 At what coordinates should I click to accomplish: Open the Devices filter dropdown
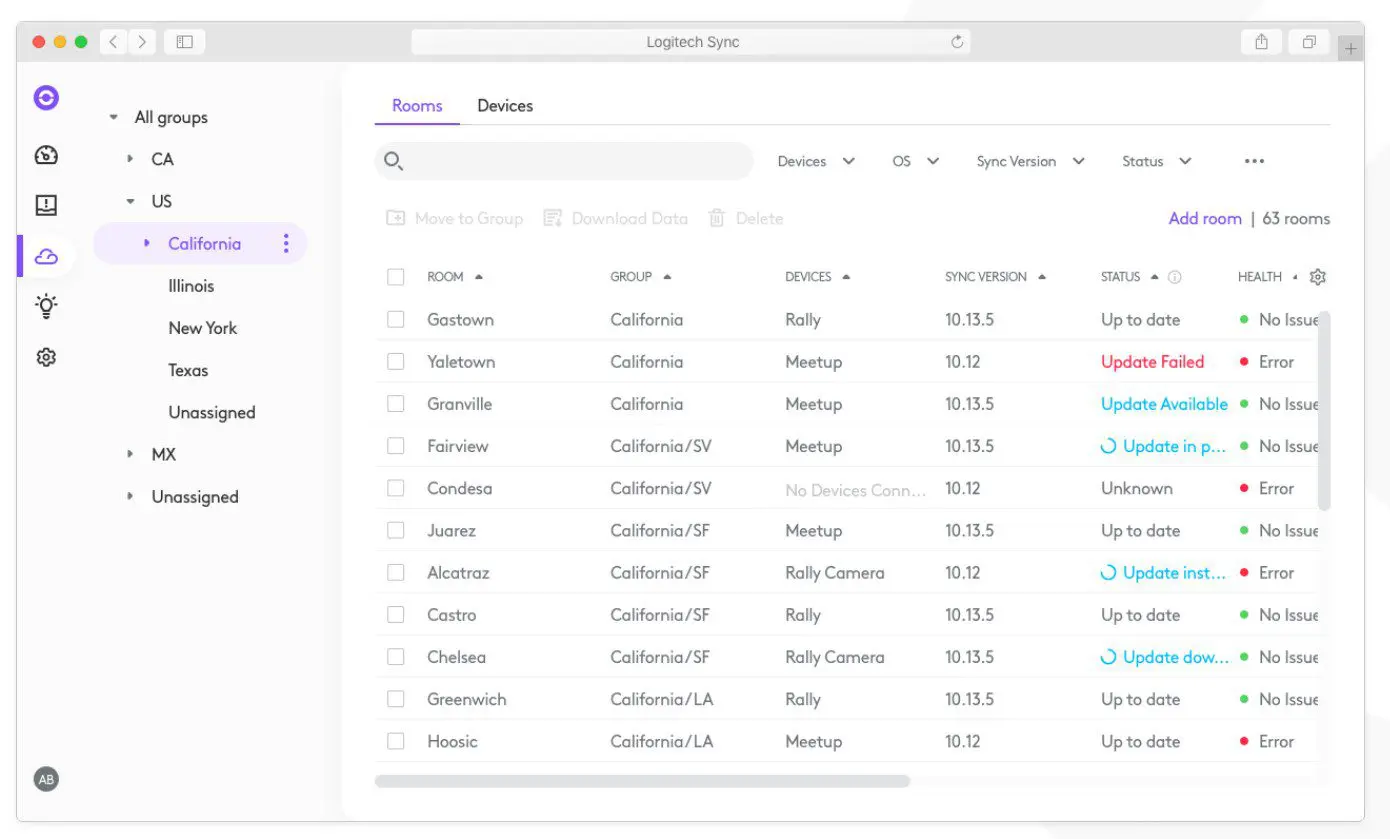(816, 161)
